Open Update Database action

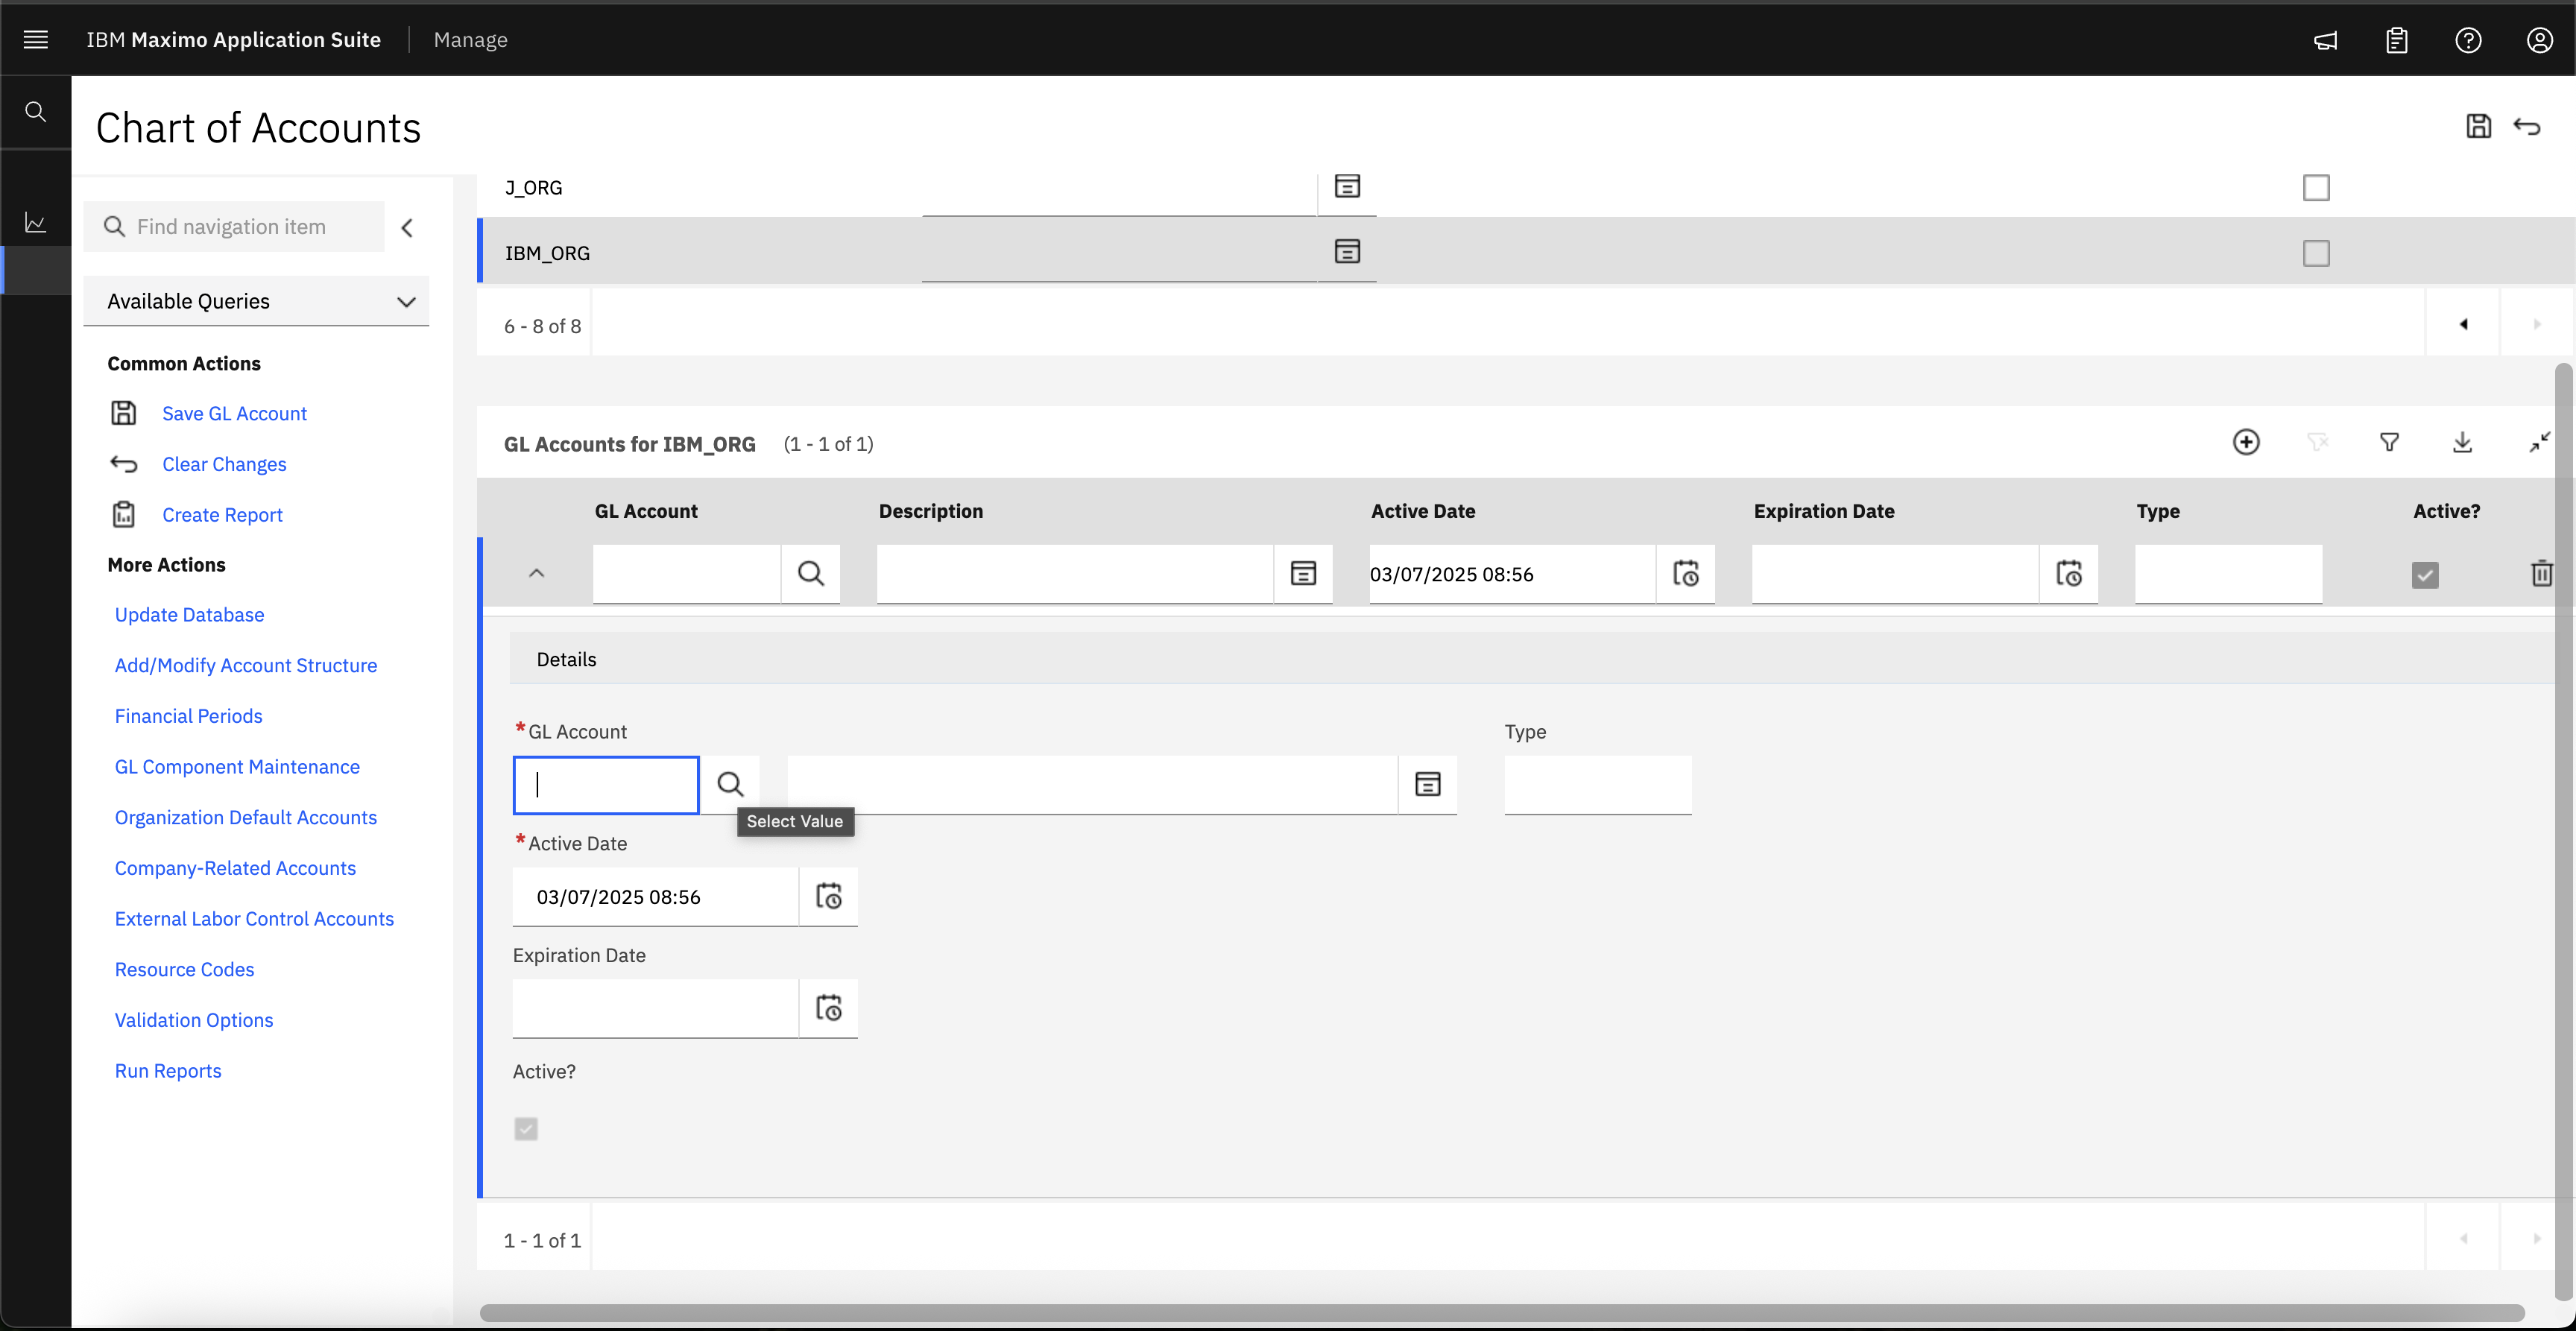[189, 615]
